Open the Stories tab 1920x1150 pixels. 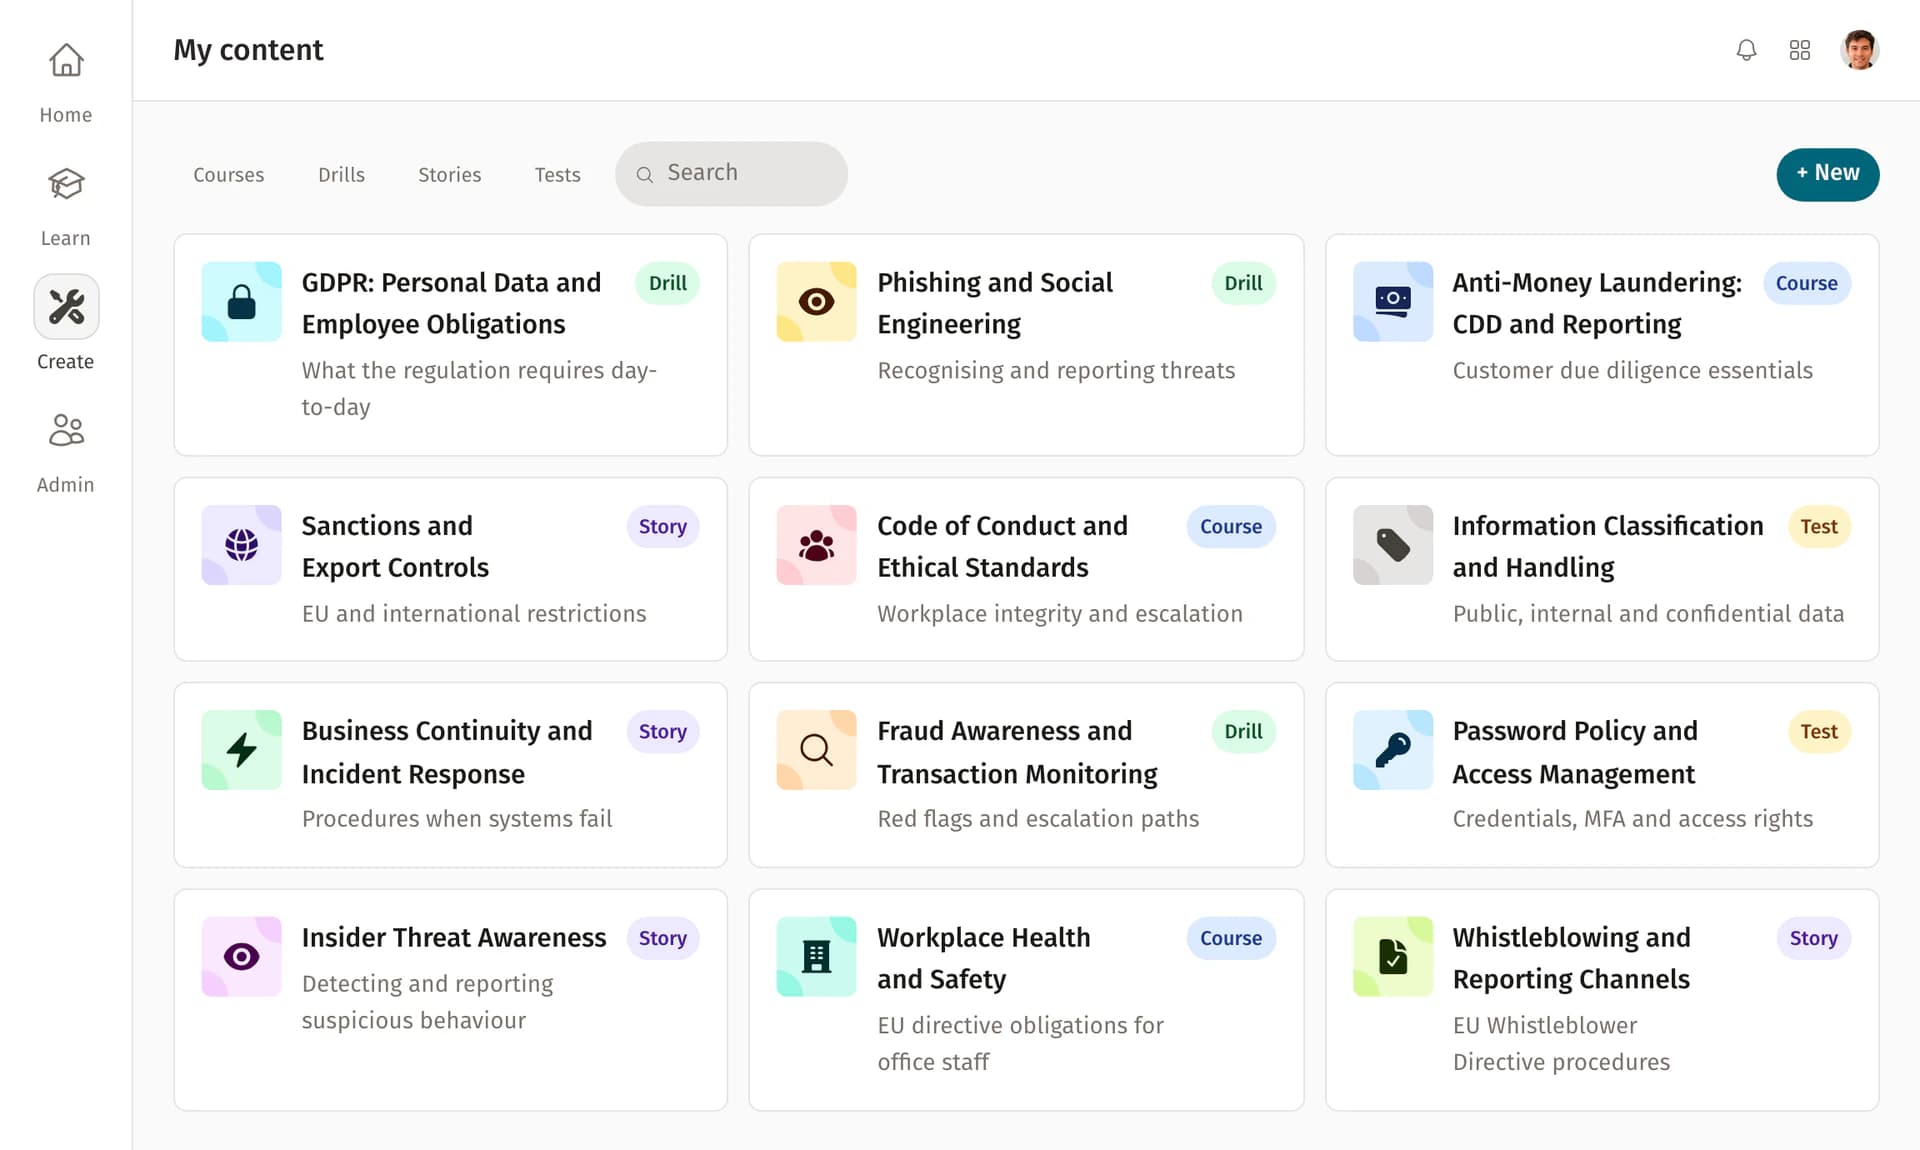point(449,174)
